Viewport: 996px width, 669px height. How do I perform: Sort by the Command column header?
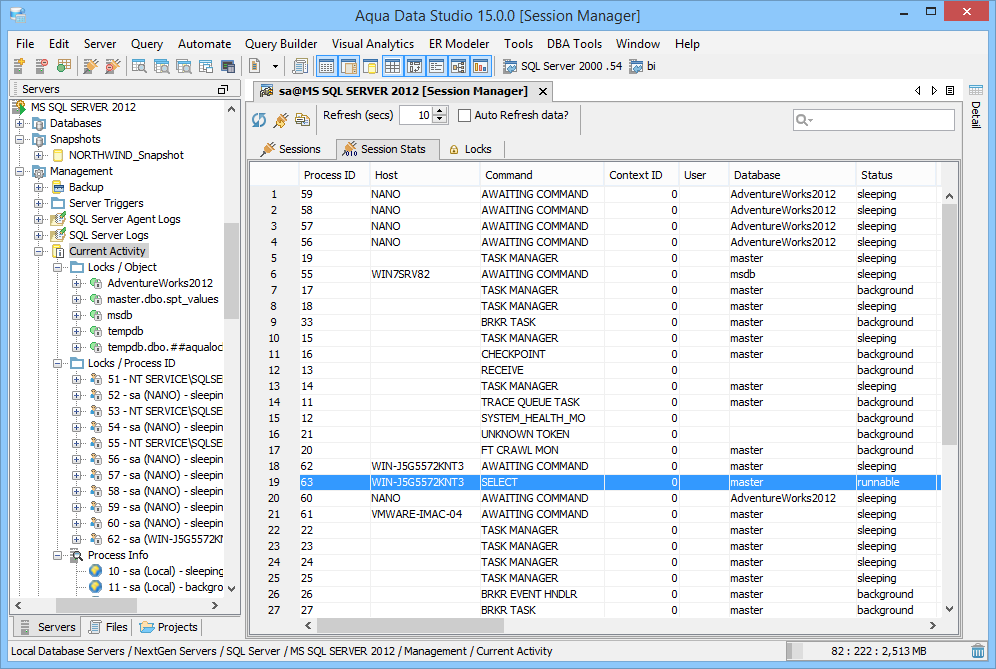click(x=542, y=175)
